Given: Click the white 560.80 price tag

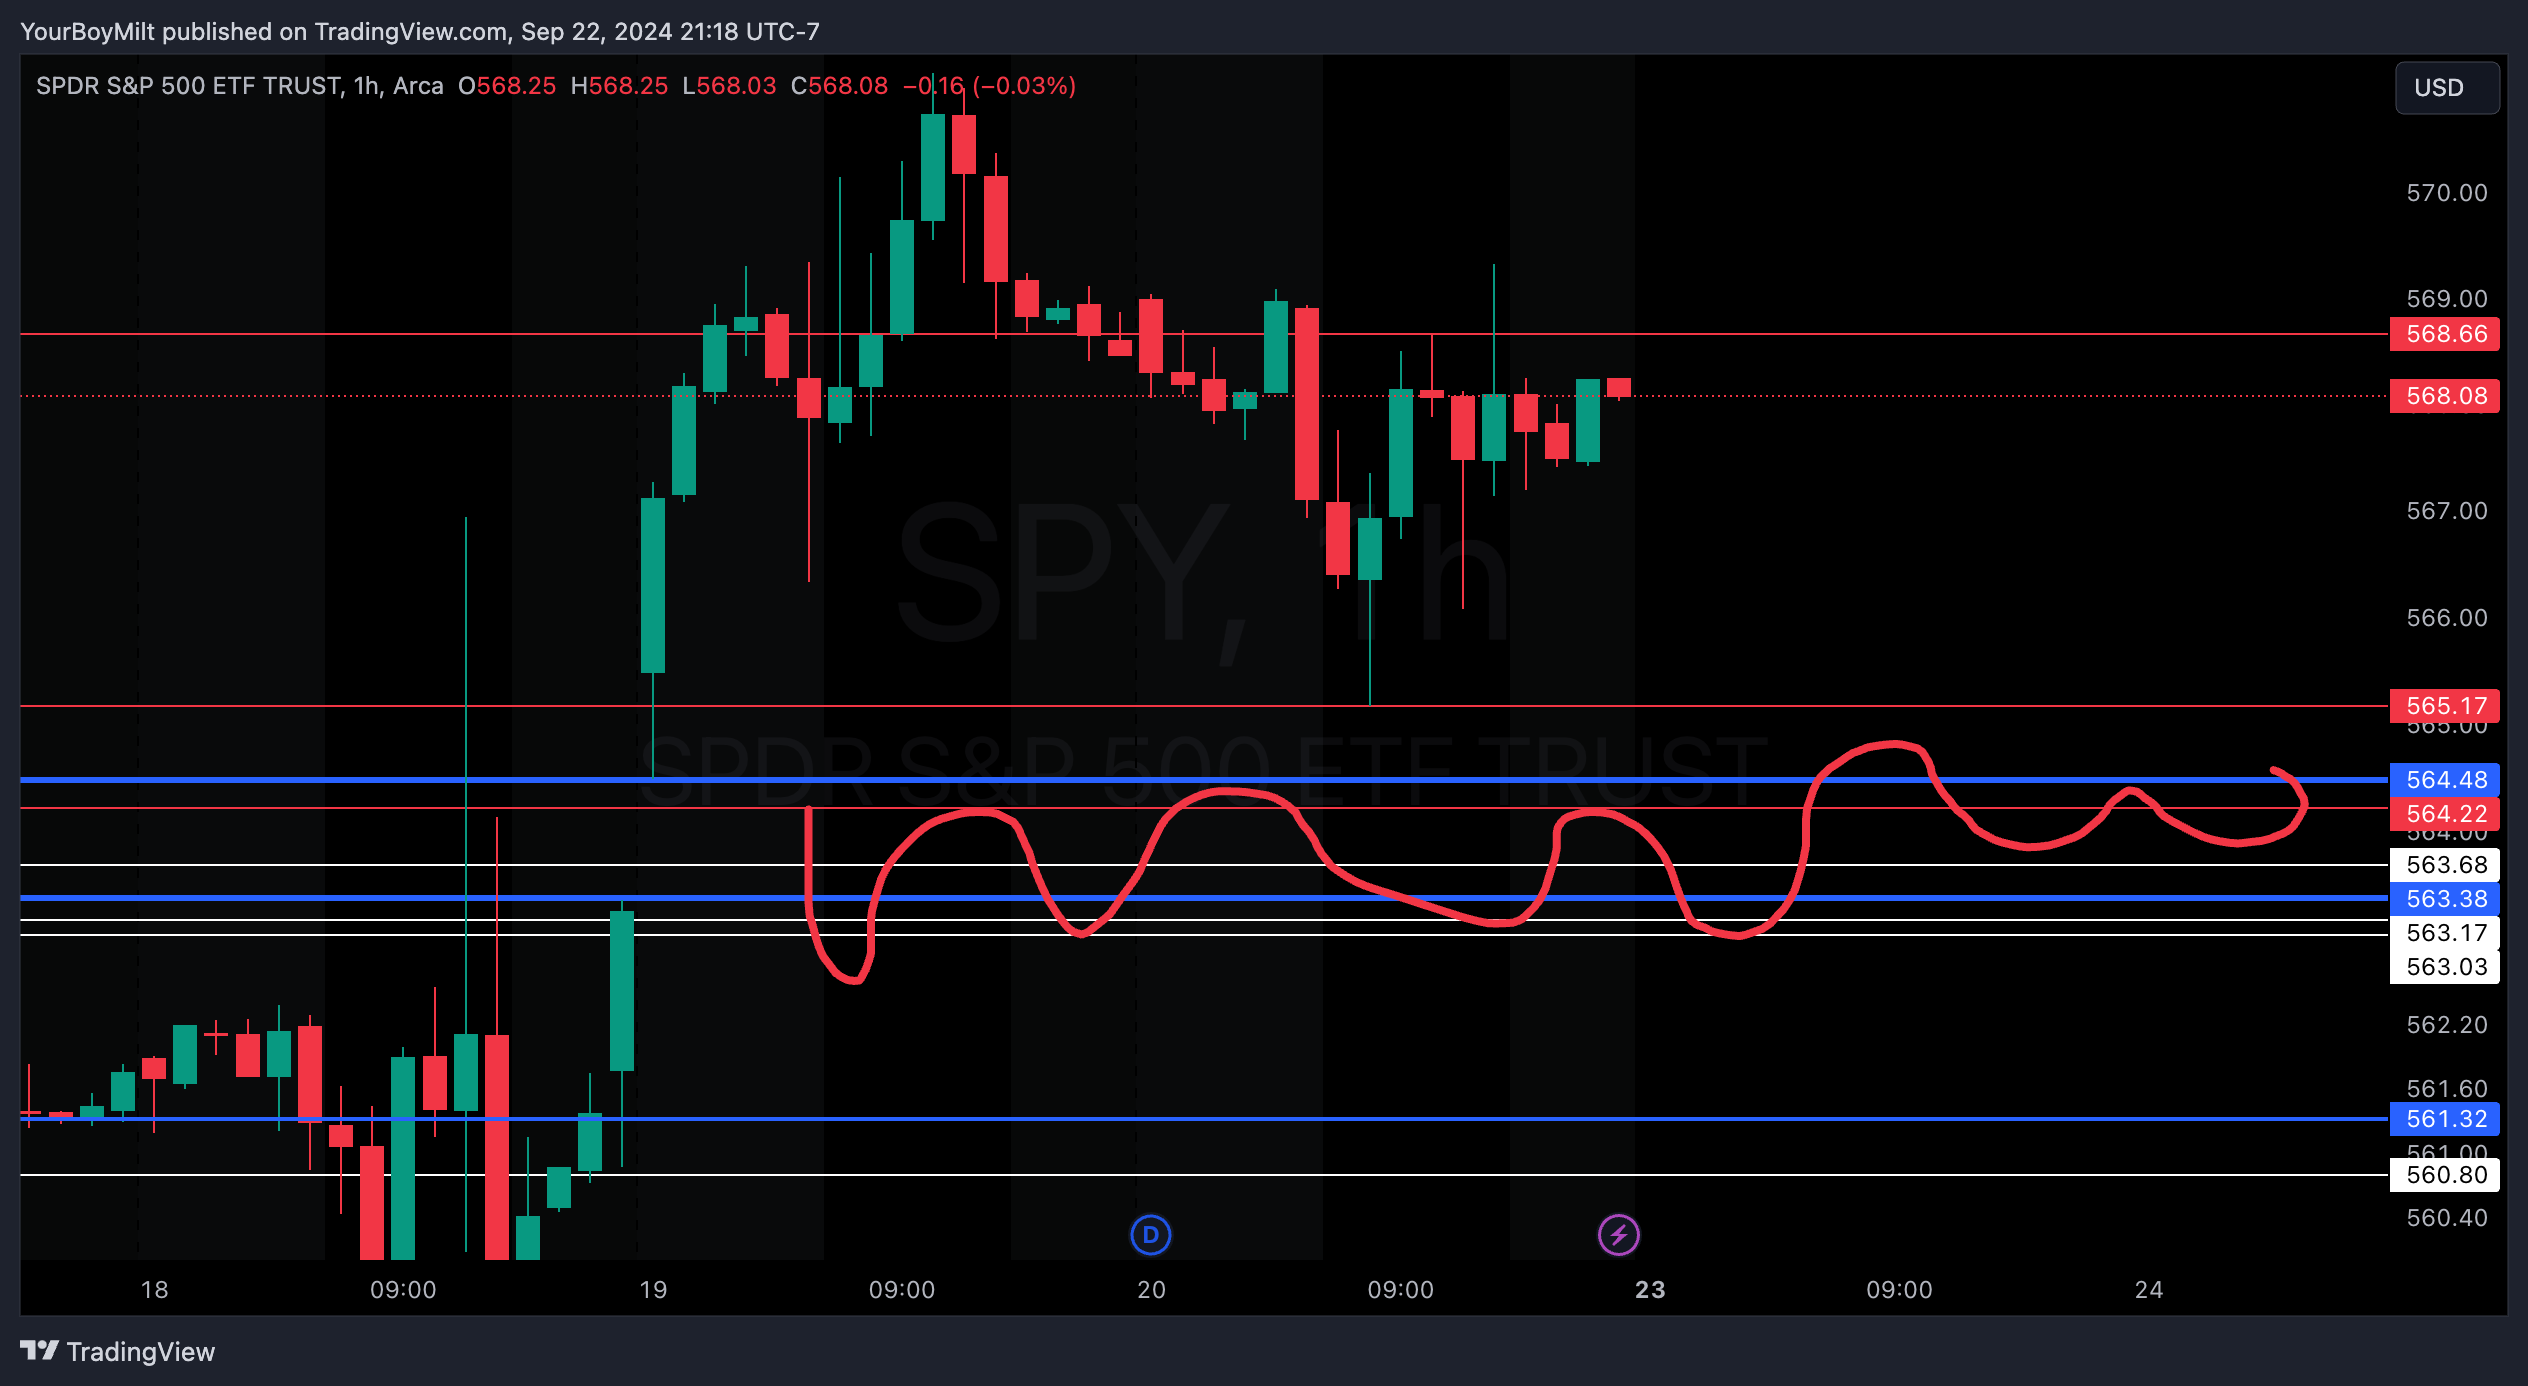Looking at the screenshot, I should (2444, 1175).
